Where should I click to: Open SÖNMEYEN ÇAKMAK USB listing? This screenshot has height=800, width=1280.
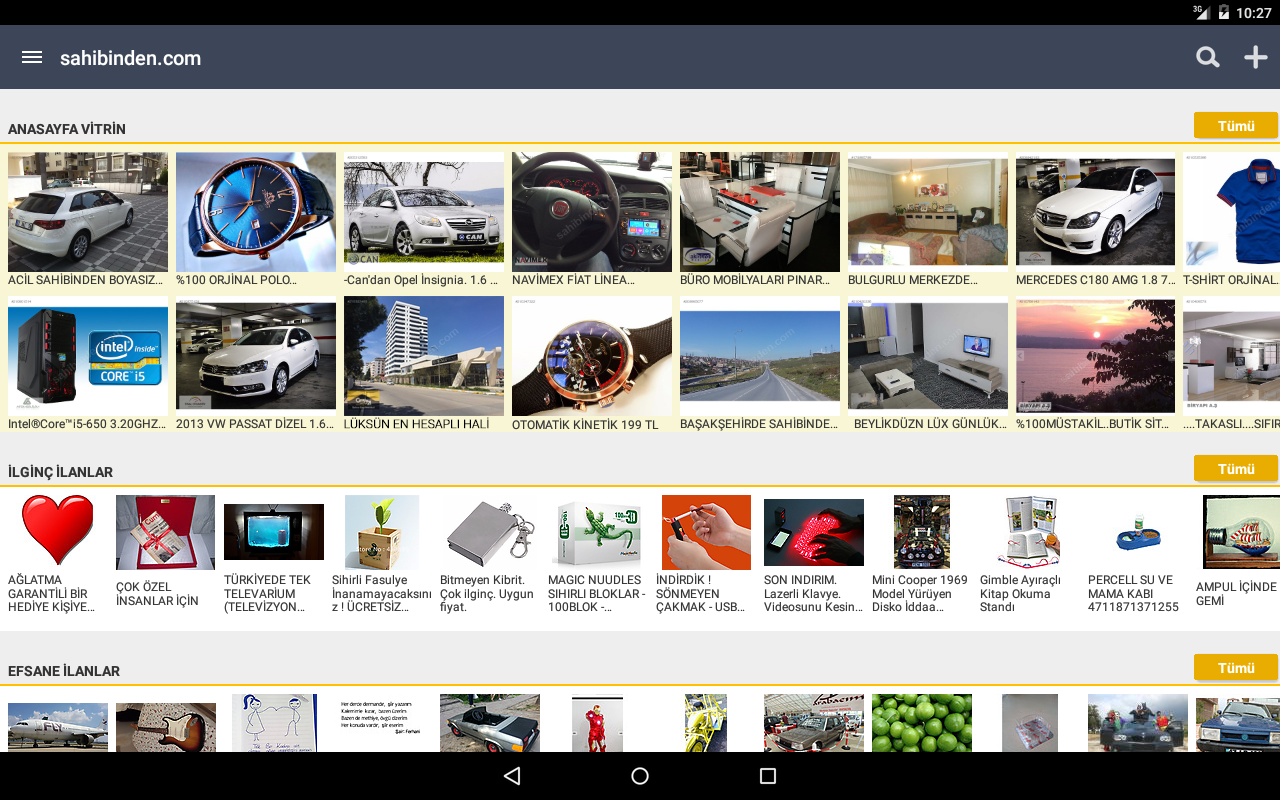coord(705,555)
